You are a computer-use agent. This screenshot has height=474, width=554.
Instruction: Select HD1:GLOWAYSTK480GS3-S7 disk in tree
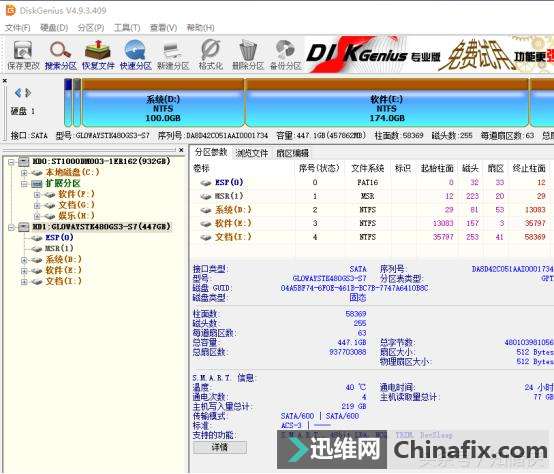click(101, 227)
